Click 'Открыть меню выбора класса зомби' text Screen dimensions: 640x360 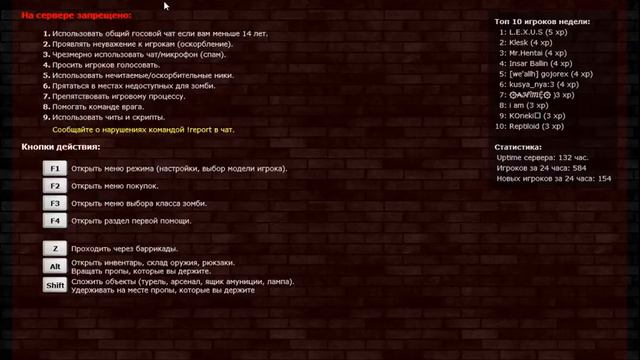click(x=139, y=203)
